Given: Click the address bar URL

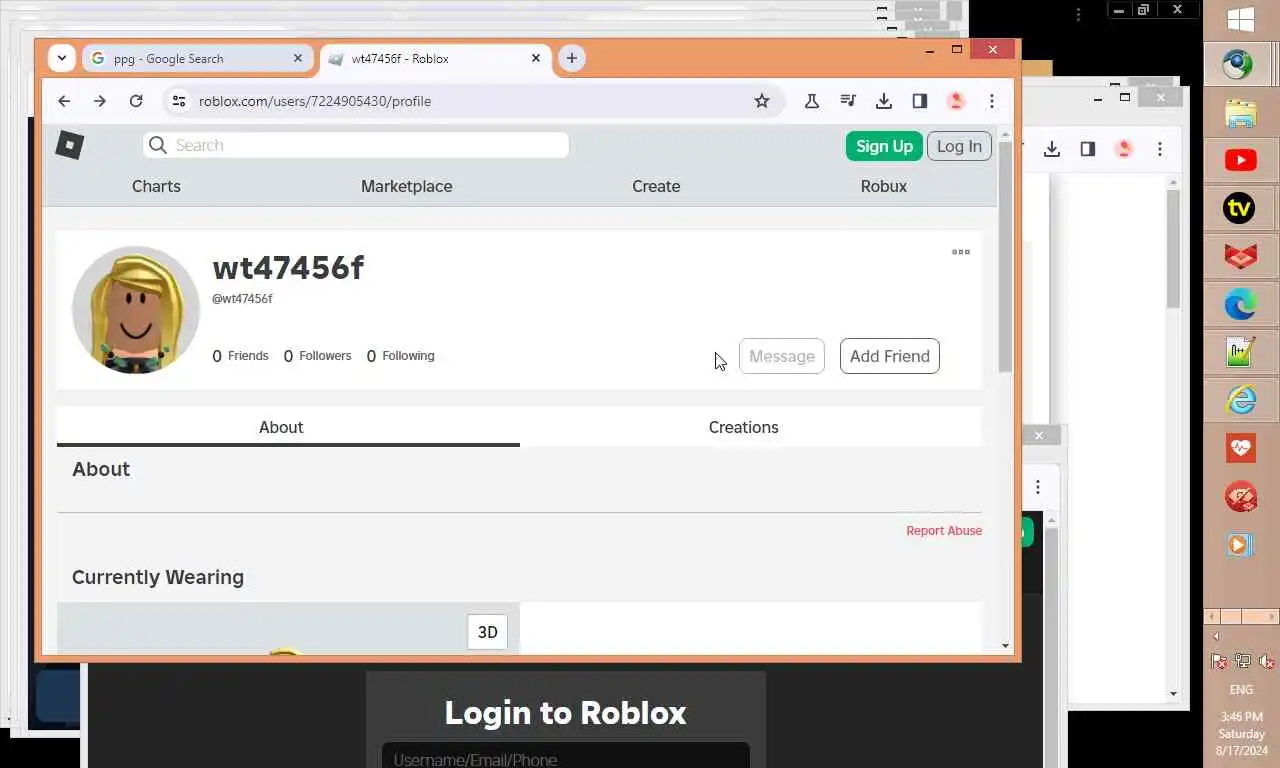Looking at the screenshot, I should pos(315,101).
